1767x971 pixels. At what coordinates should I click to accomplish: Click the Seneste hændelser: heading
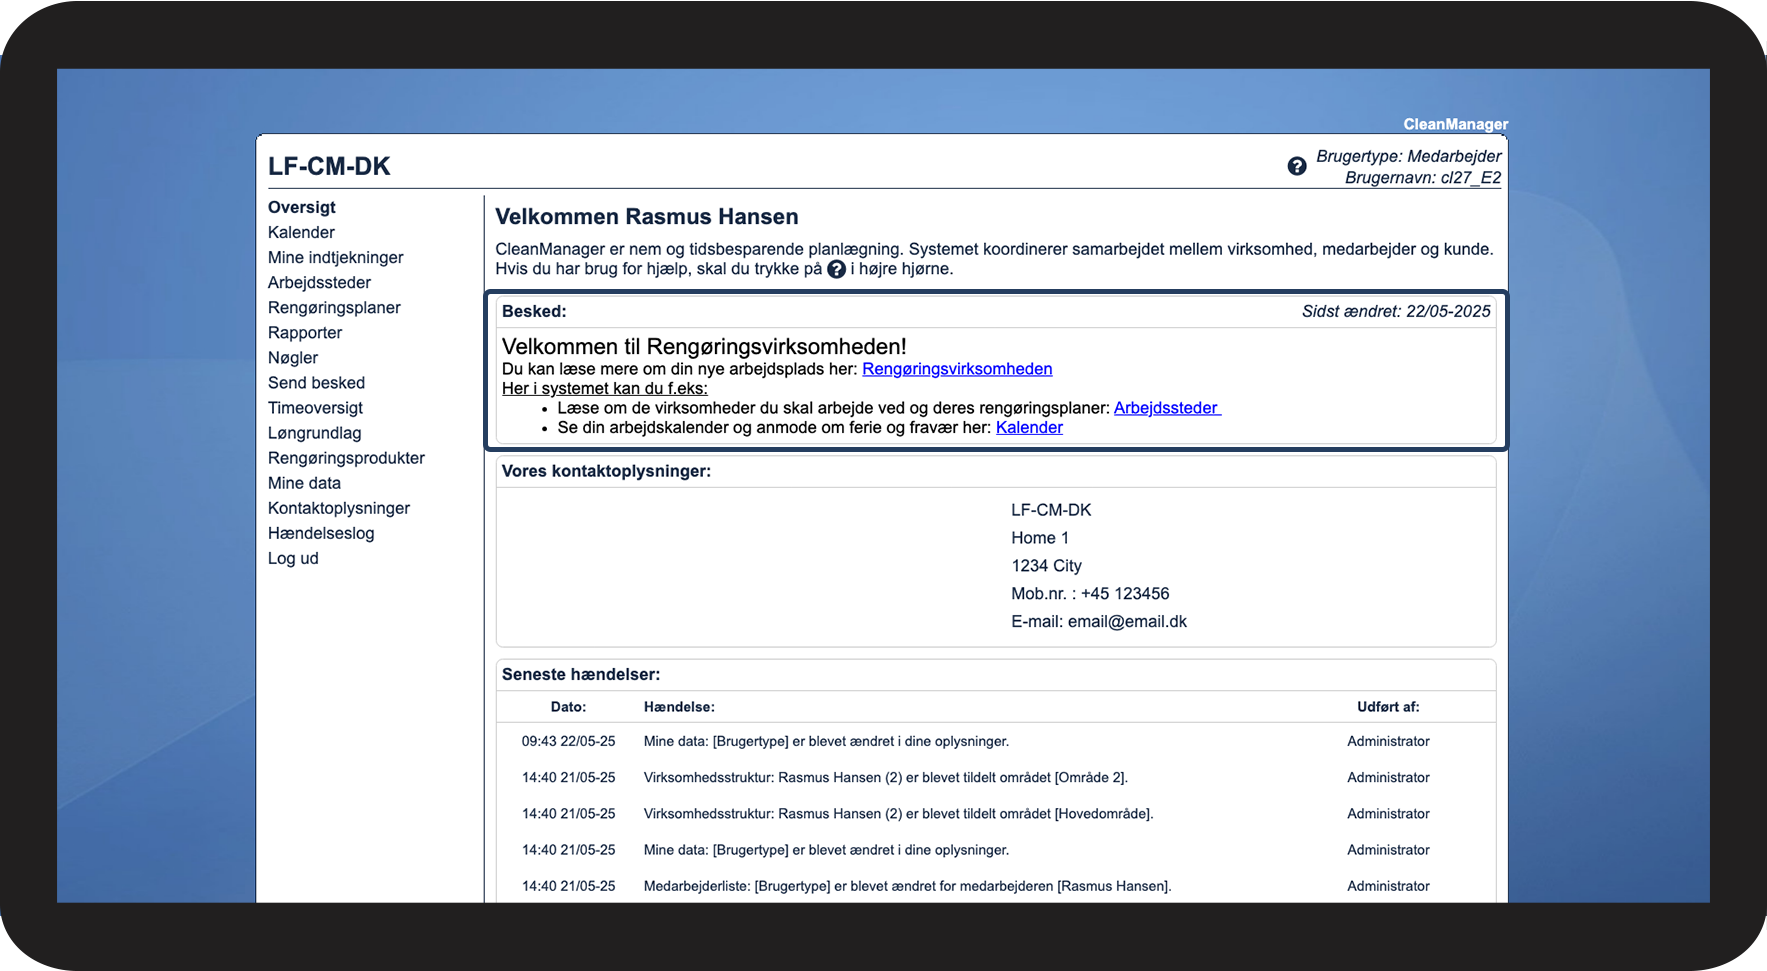coord(581,674)
